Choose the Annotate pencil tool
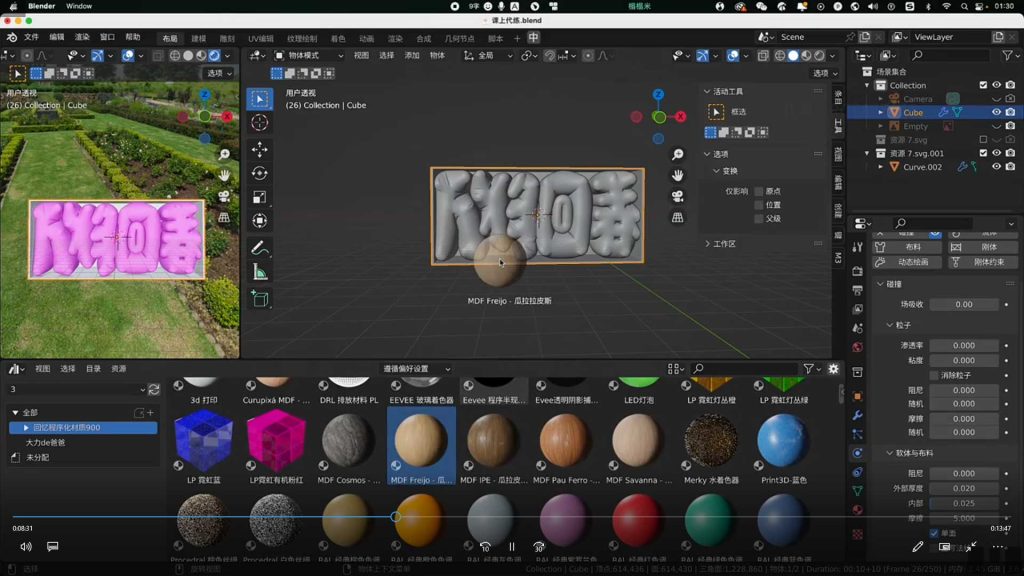1024x576 pixels. pyautogui.click(x=259, y=247)
